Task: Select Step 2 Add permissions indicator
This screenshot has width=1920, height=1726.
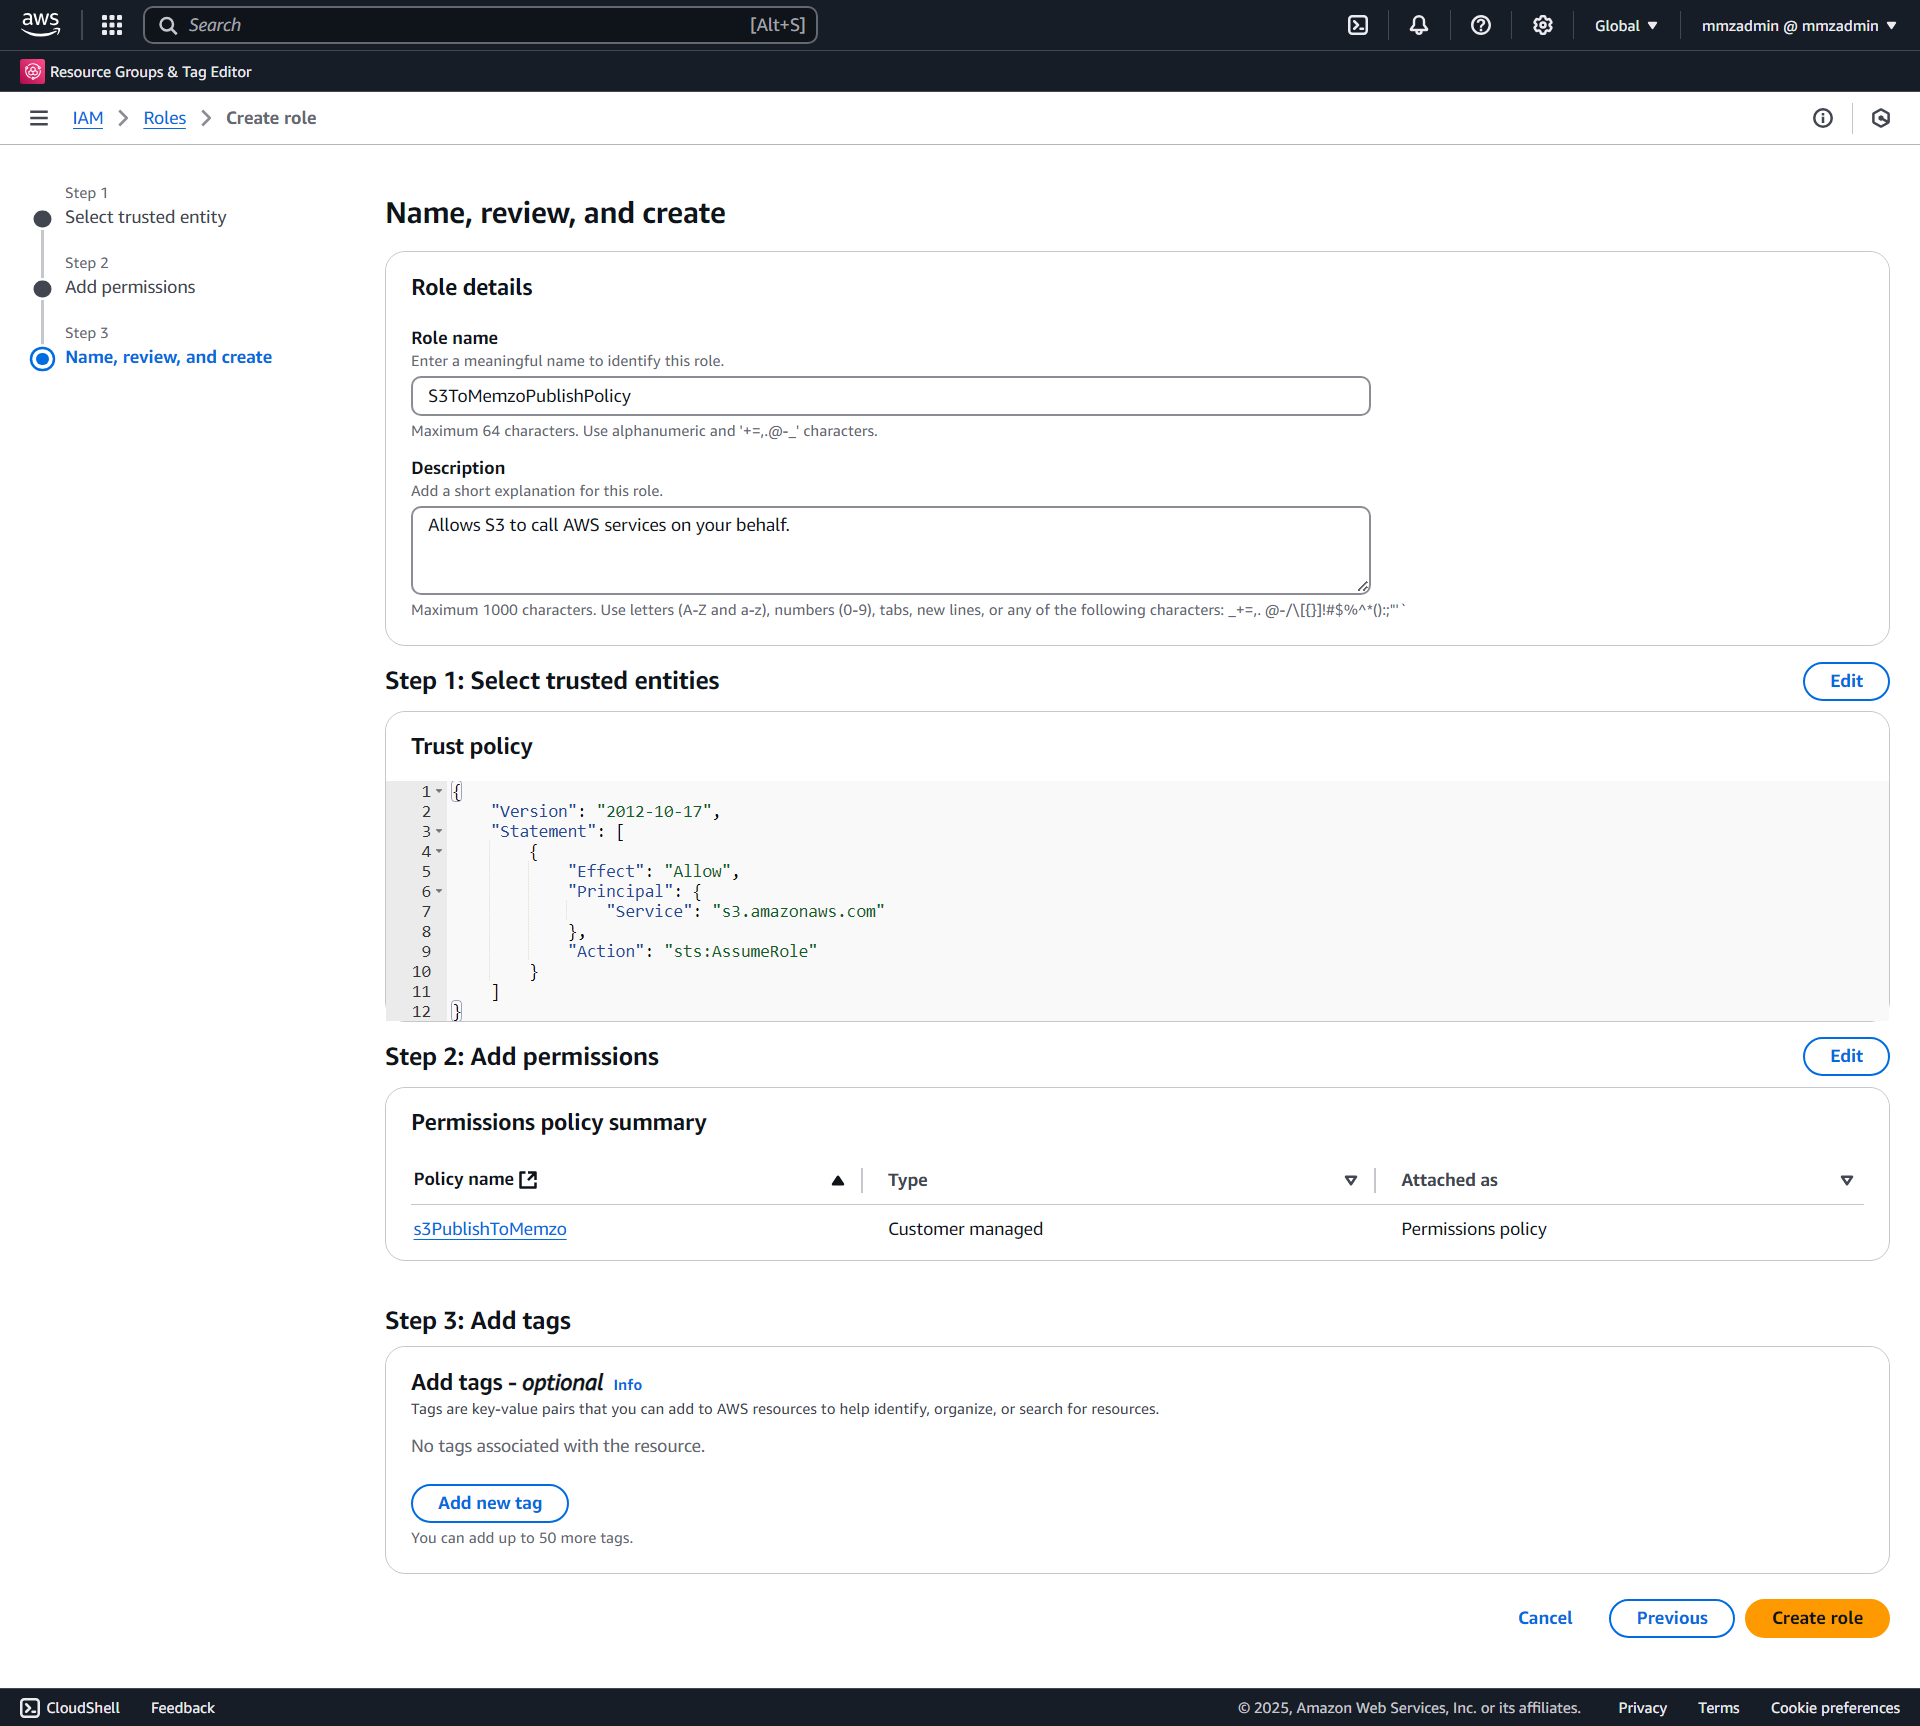Action: click(42, 288)
